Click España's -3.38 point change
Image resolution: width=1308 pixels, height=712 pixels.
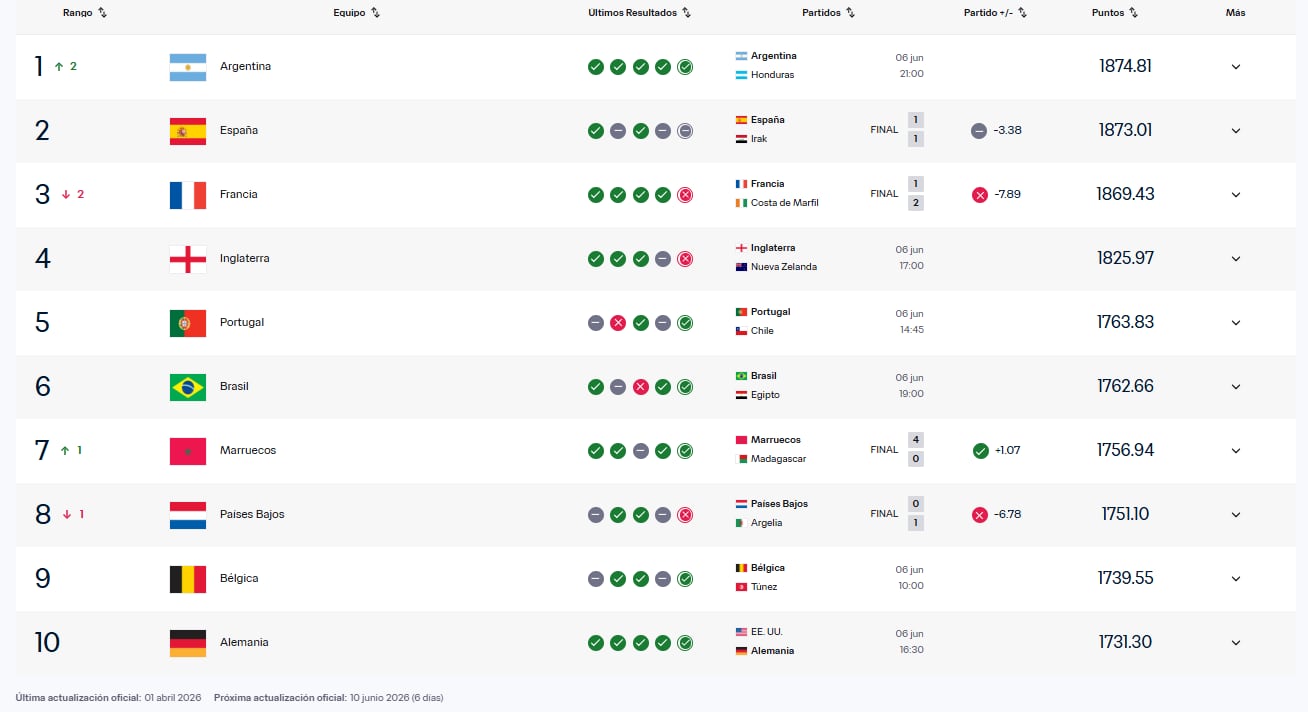(x=1007, y=131)
